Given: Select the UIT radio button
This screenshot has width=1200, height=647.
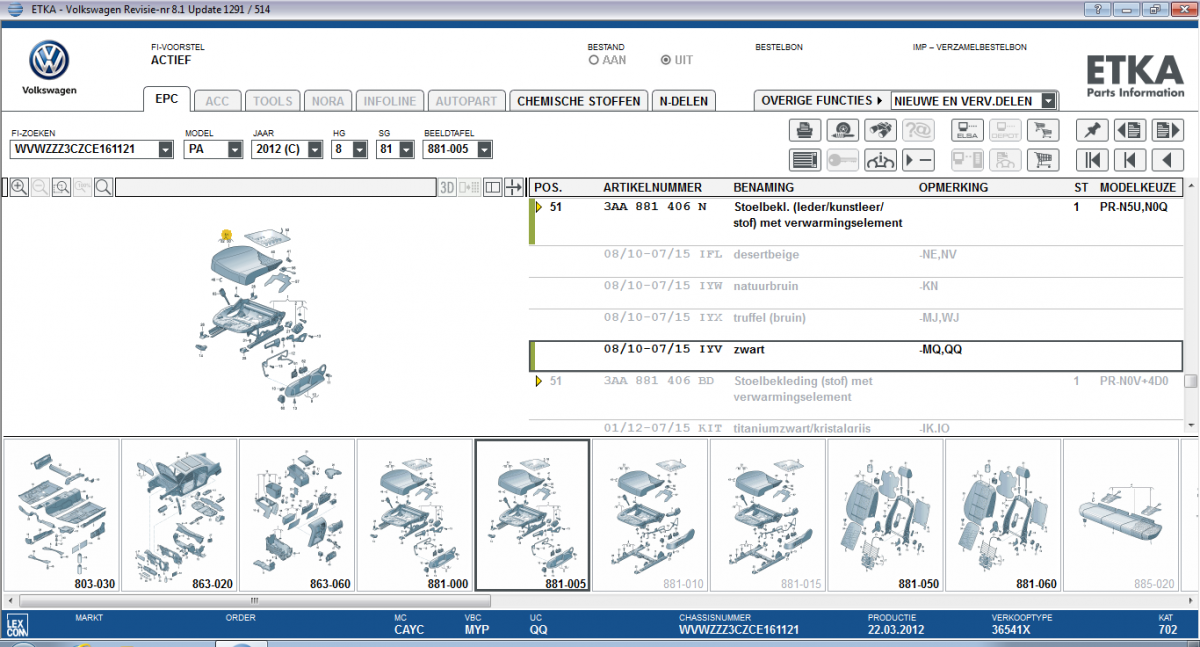Looking at the screenshot, I should pyautogui.click(x=666, y=60).
